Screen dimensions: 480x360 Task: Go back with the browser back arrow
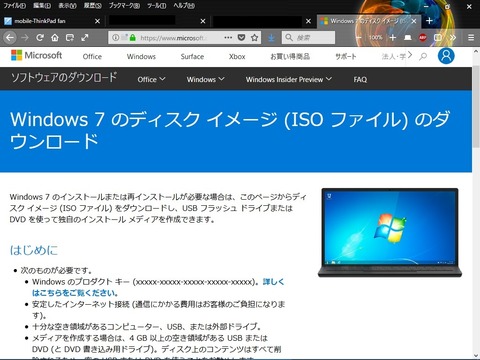(10, 38)
